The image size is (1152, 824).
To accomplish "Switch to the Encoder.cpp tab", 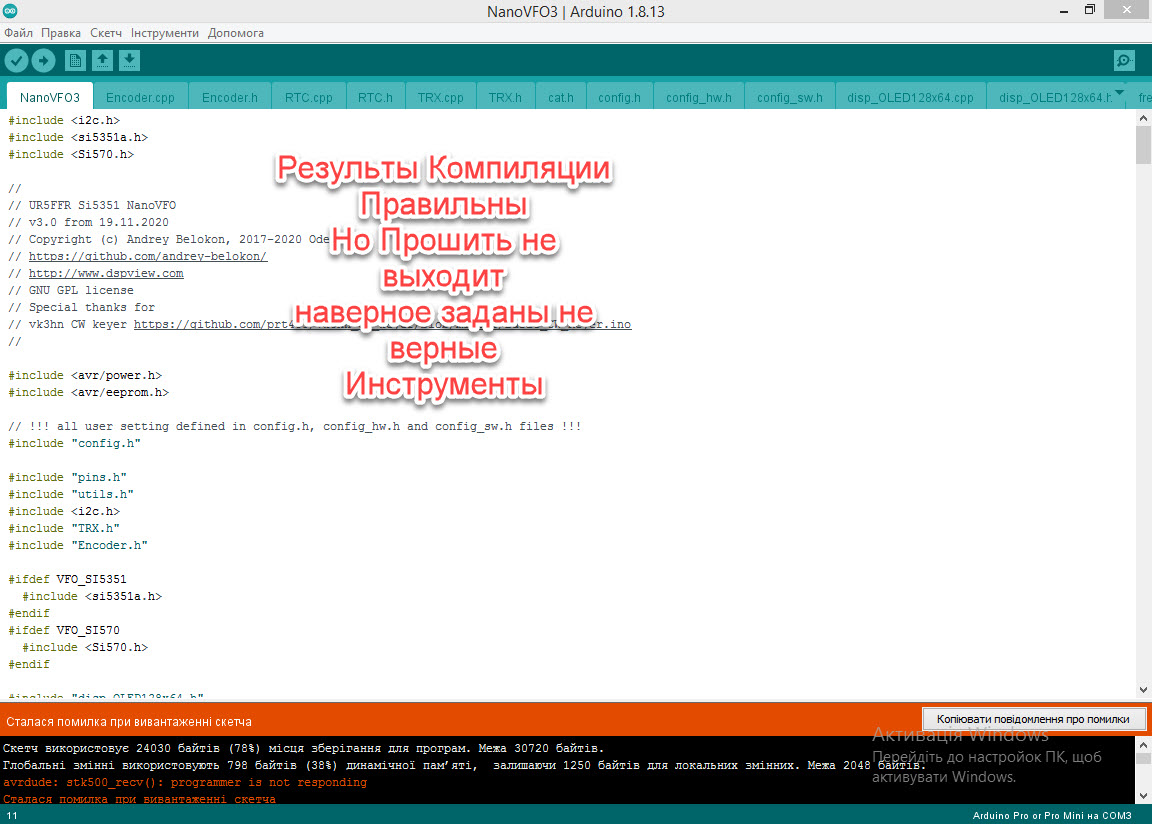I will click(140, 98).
